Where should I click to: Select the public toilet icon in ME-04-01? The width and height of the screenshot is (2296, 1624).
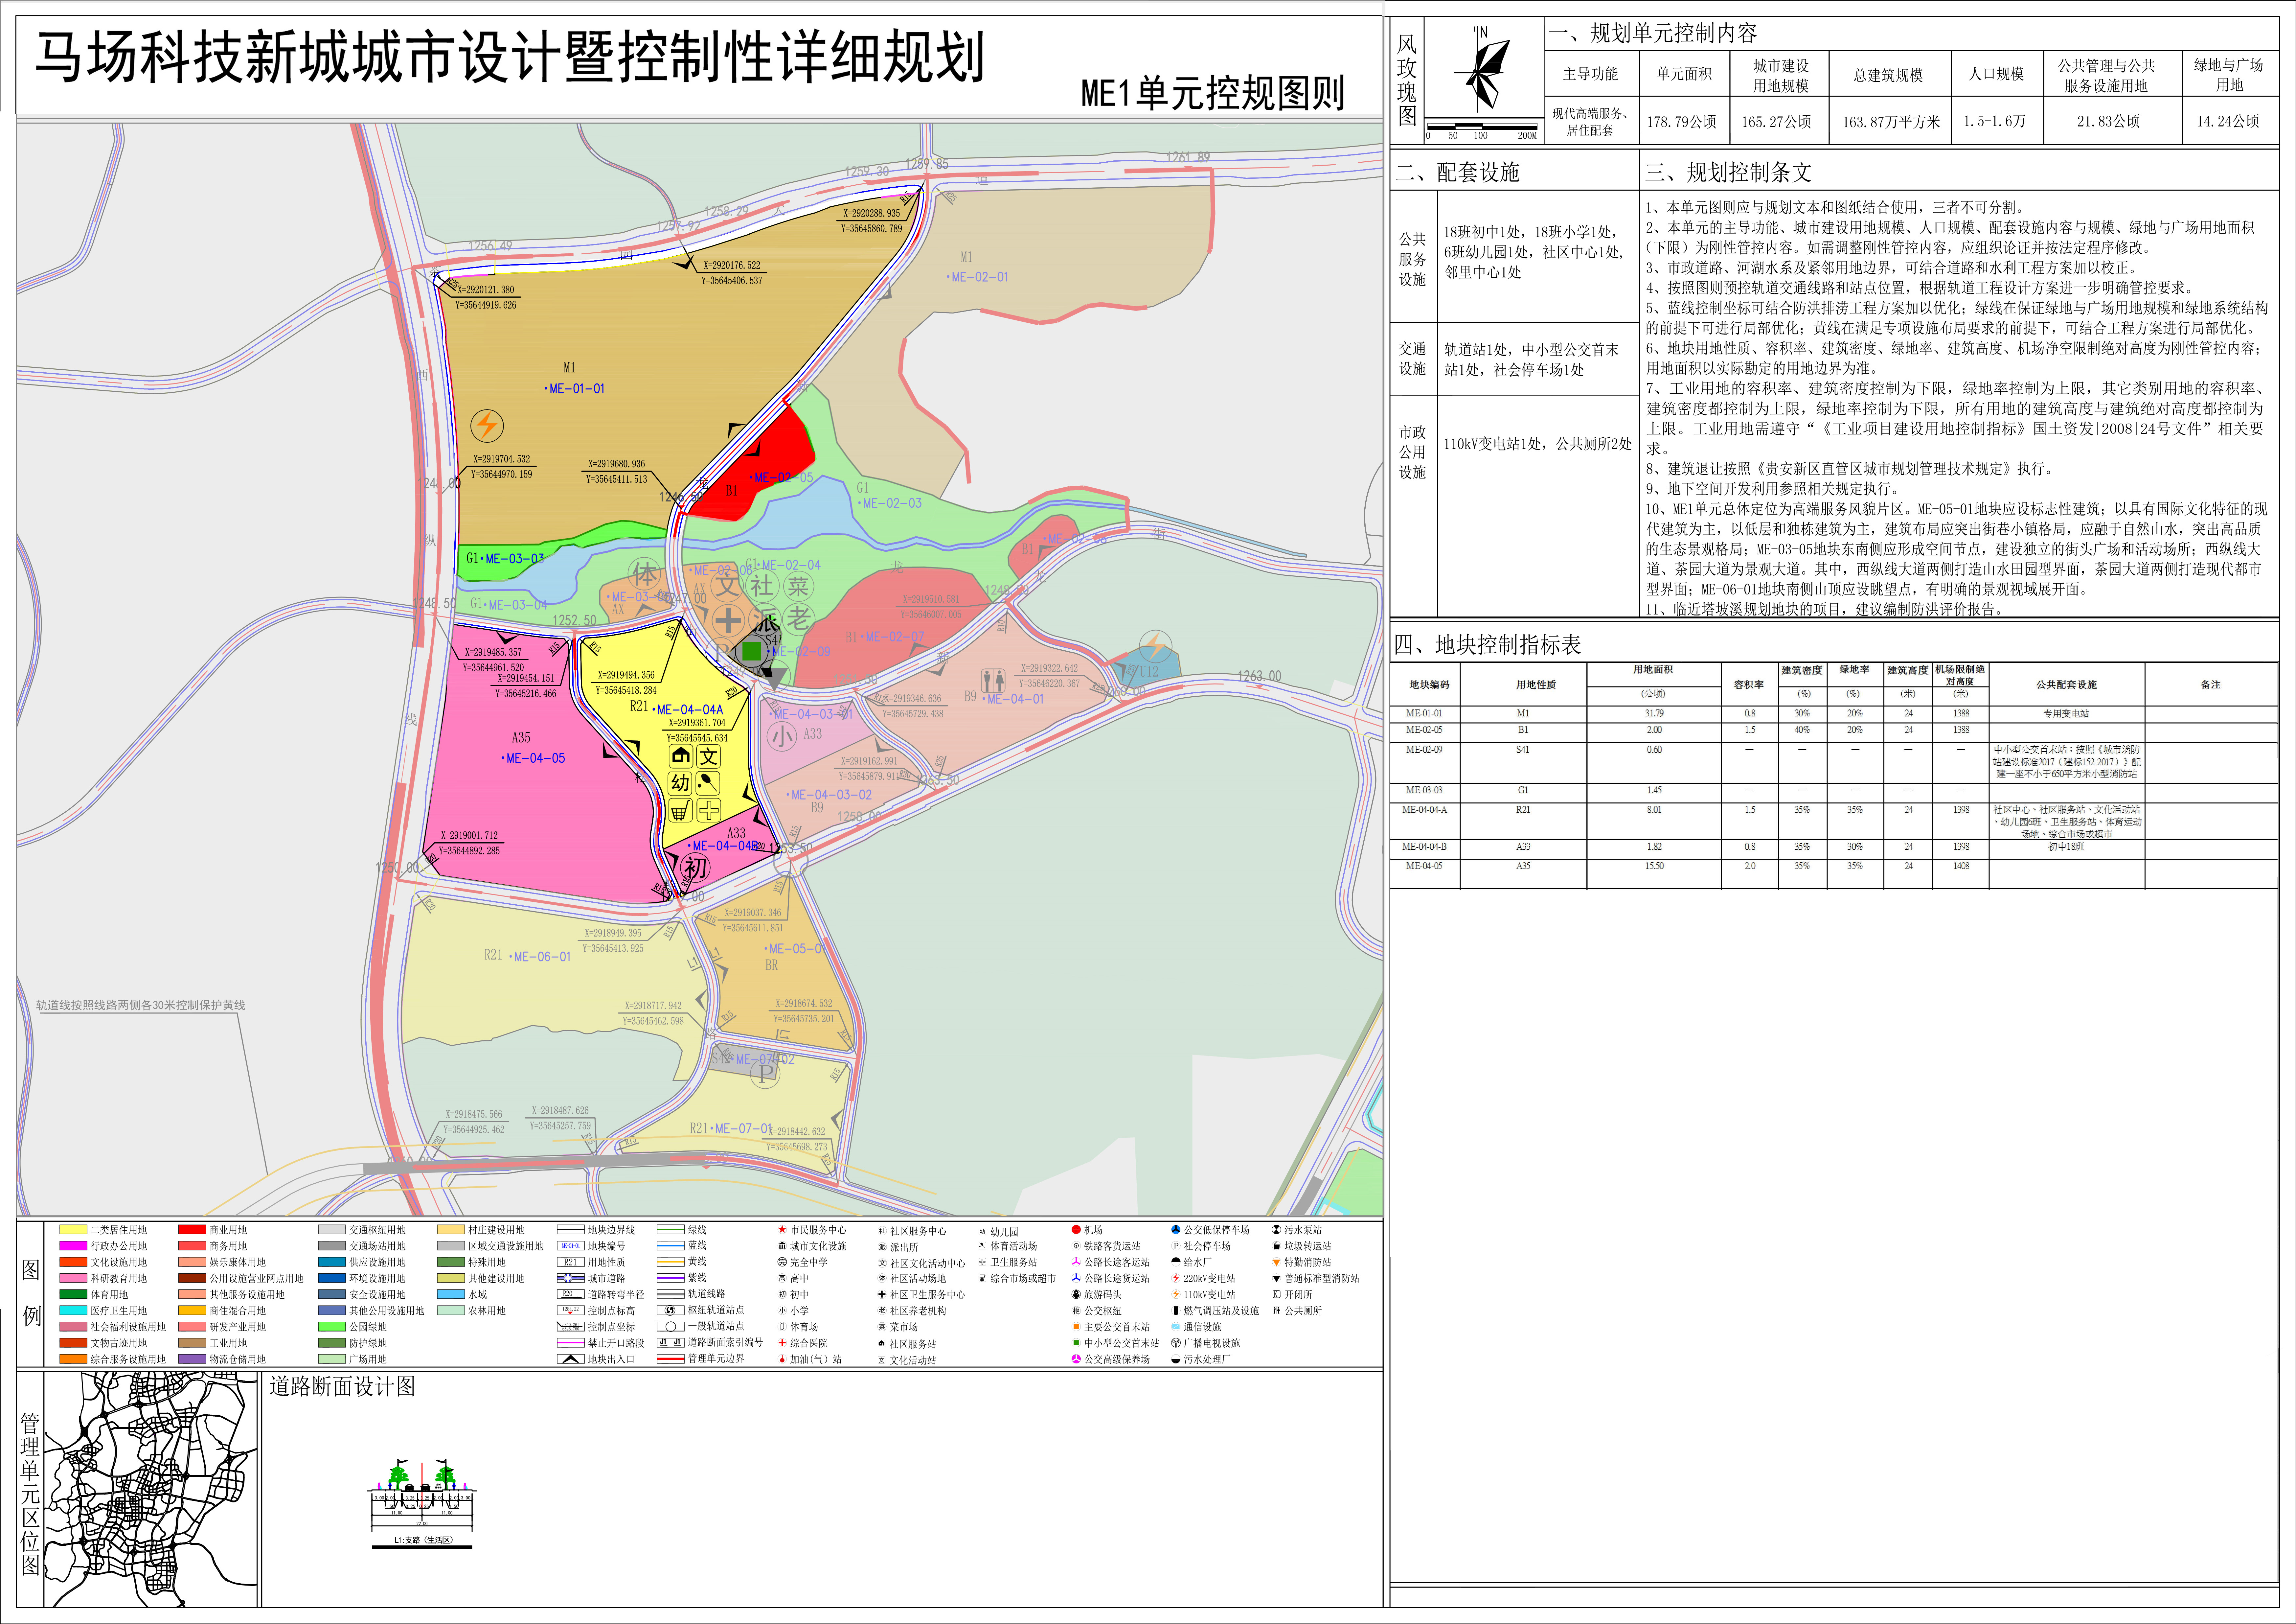click(993, 681)
